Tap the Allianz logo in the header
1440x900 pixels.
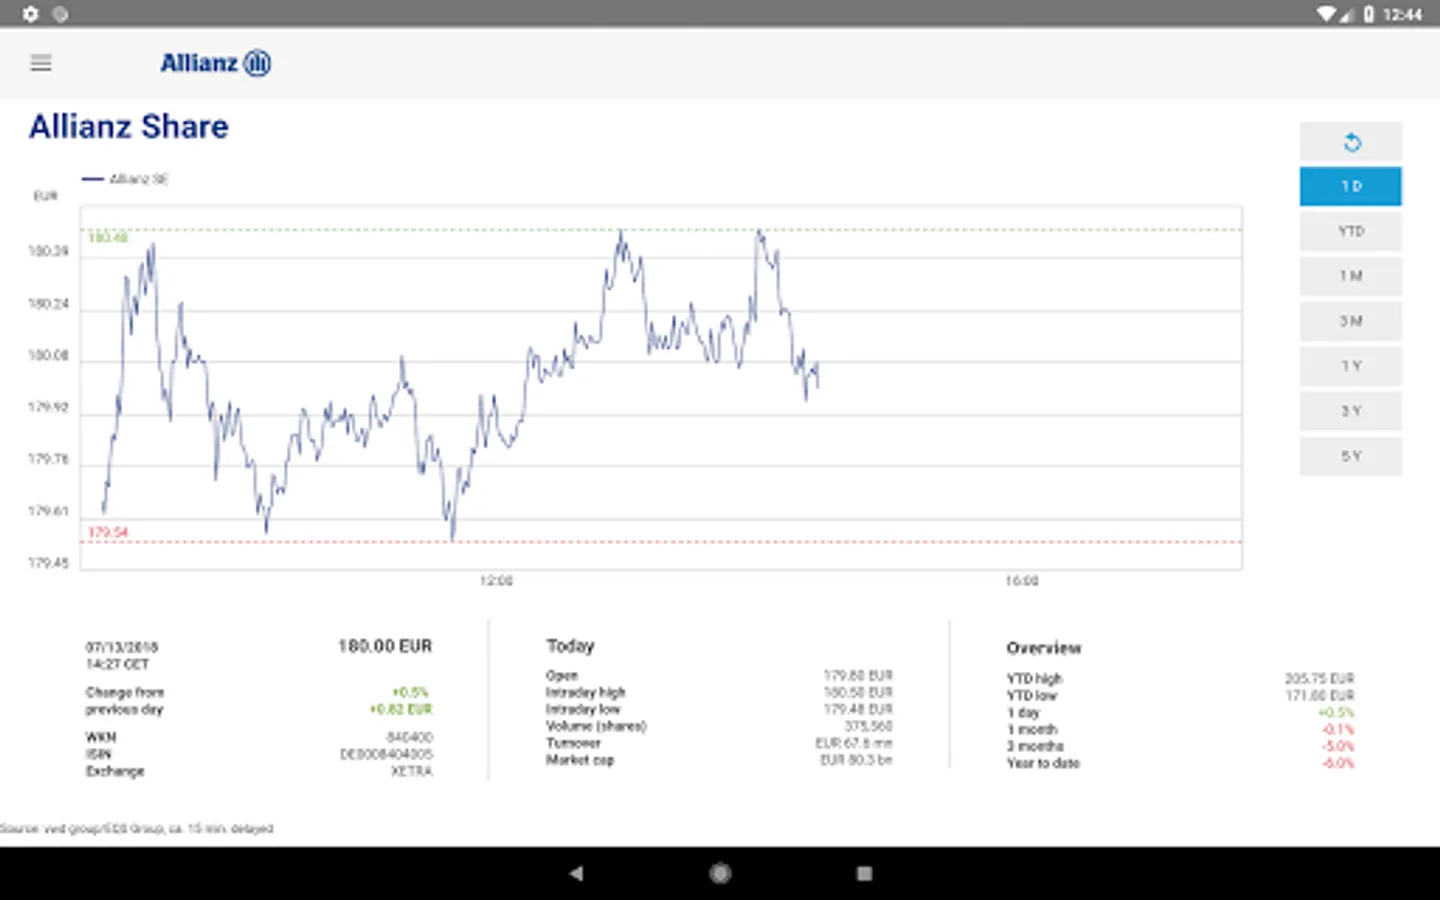click(x=216, y=63)
